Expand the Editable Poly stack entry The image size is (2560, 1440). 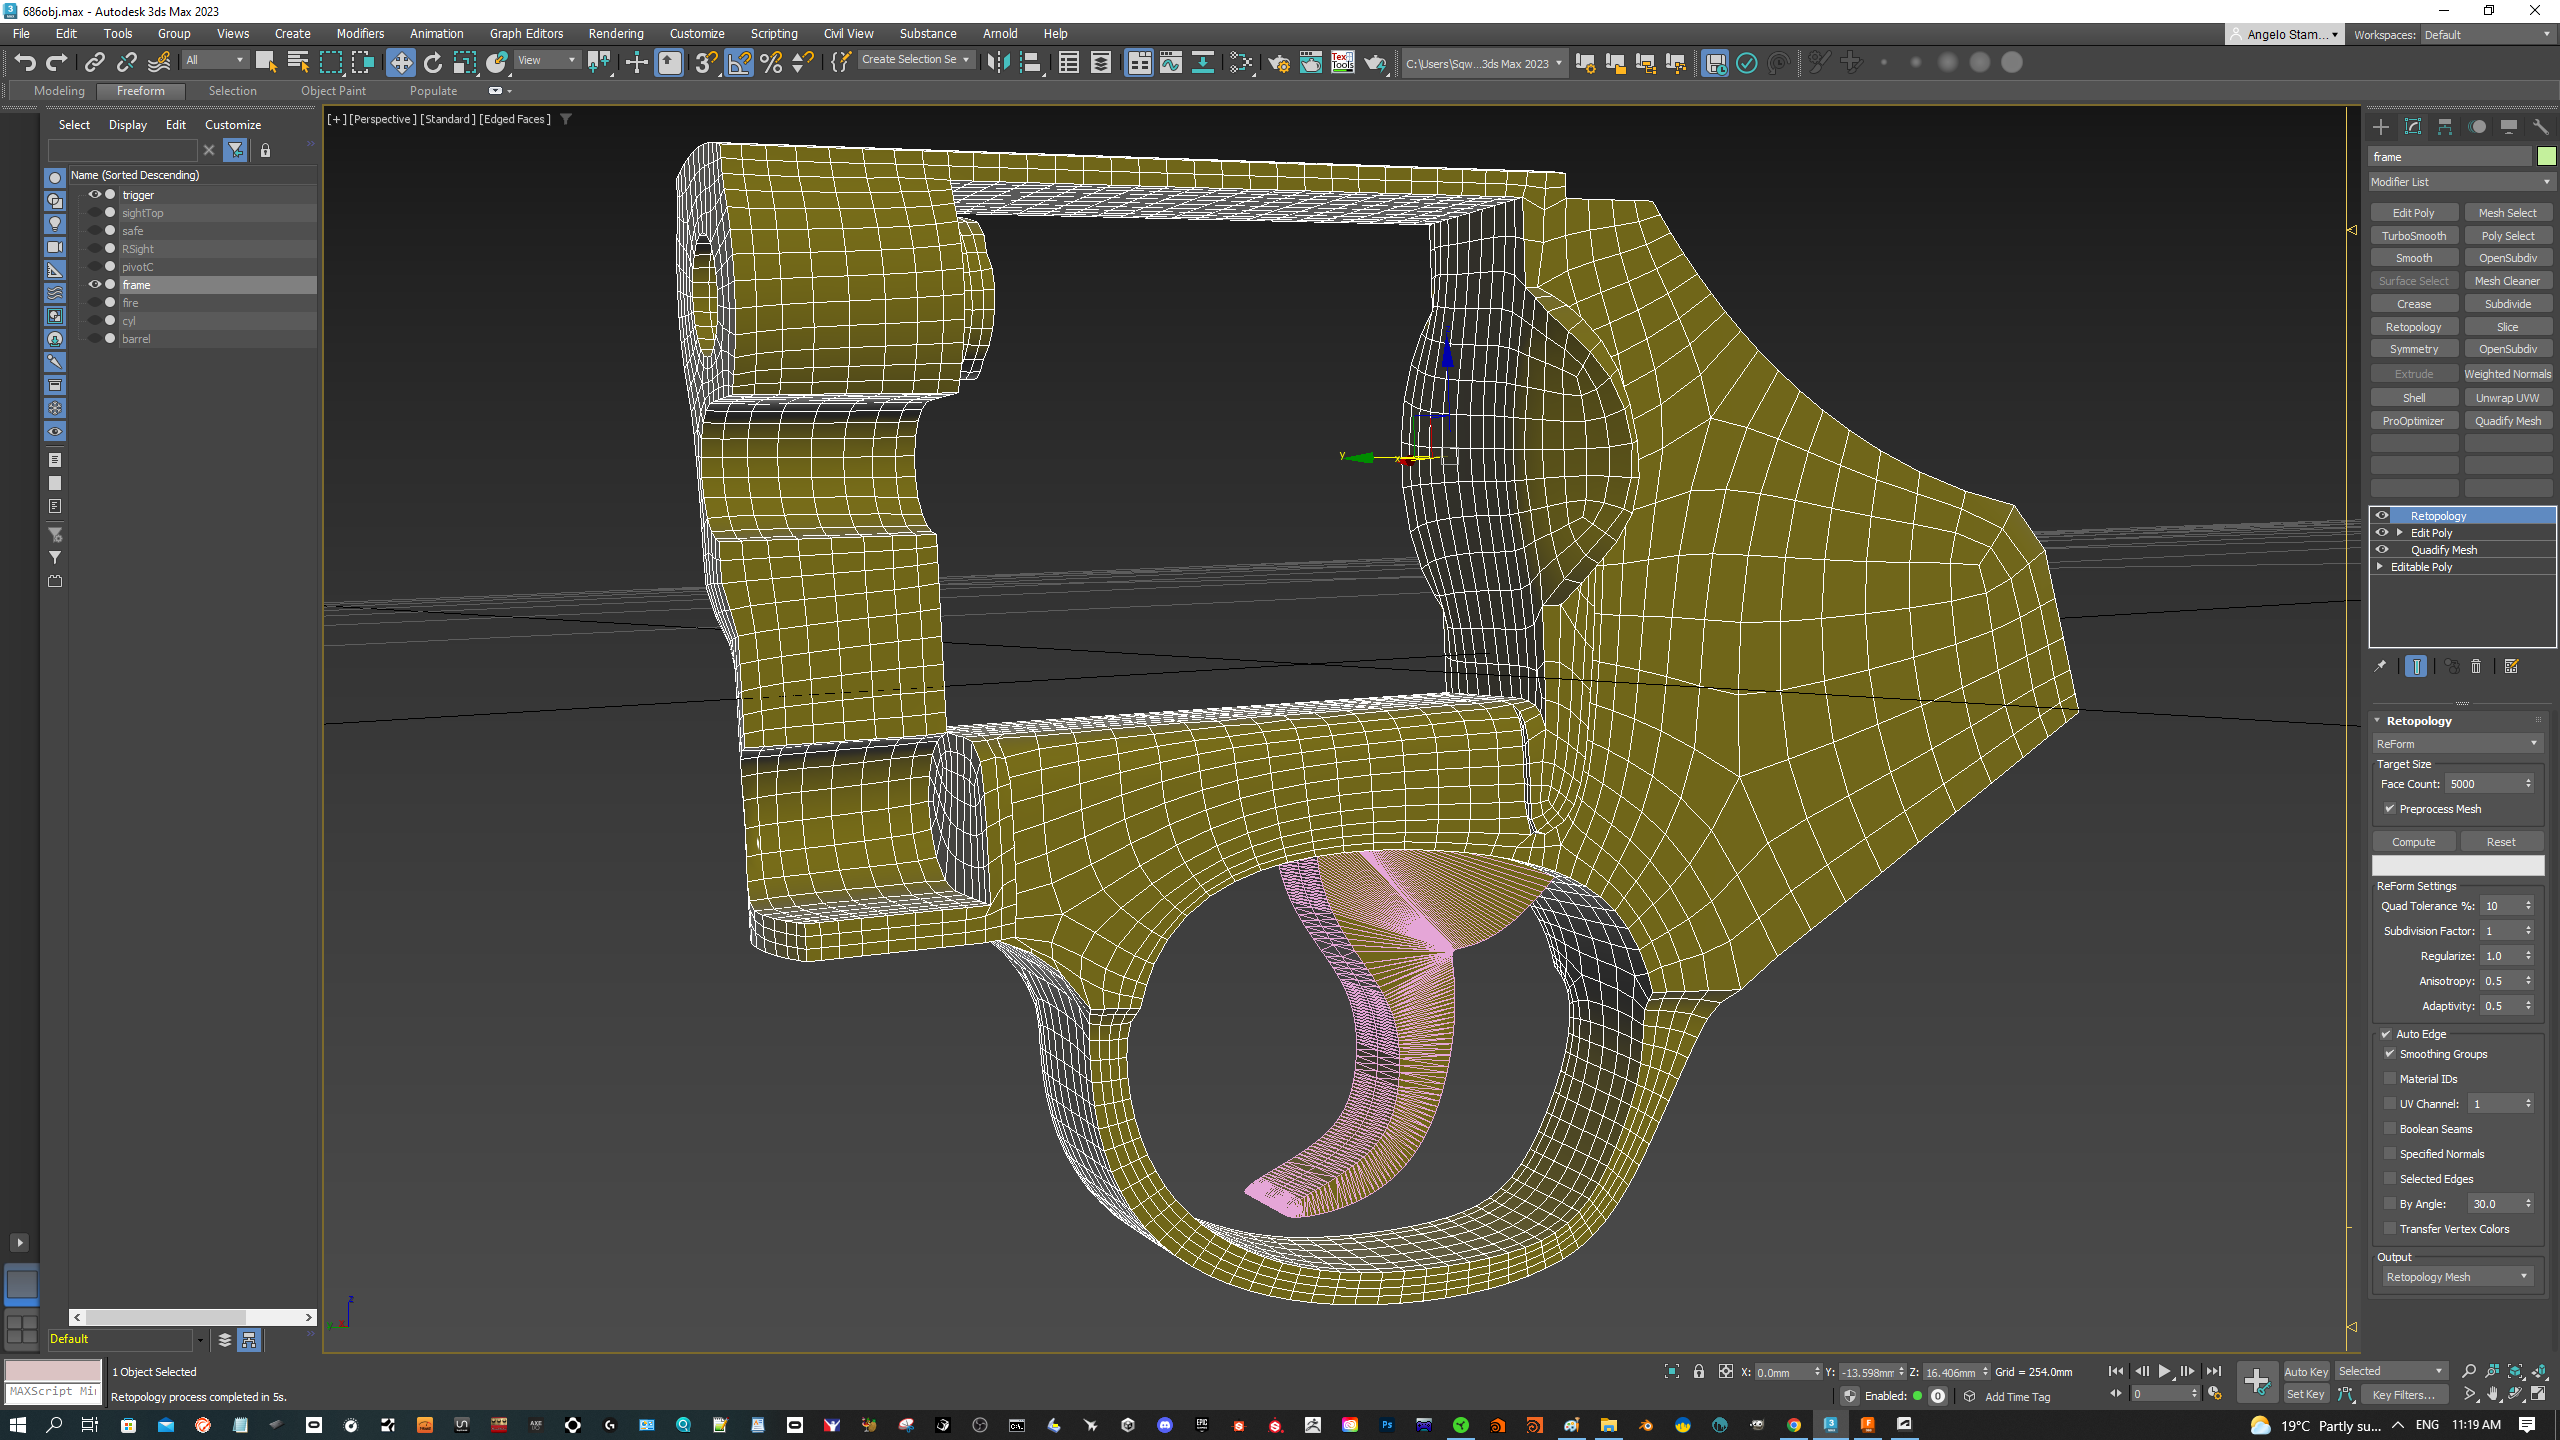2380,567
